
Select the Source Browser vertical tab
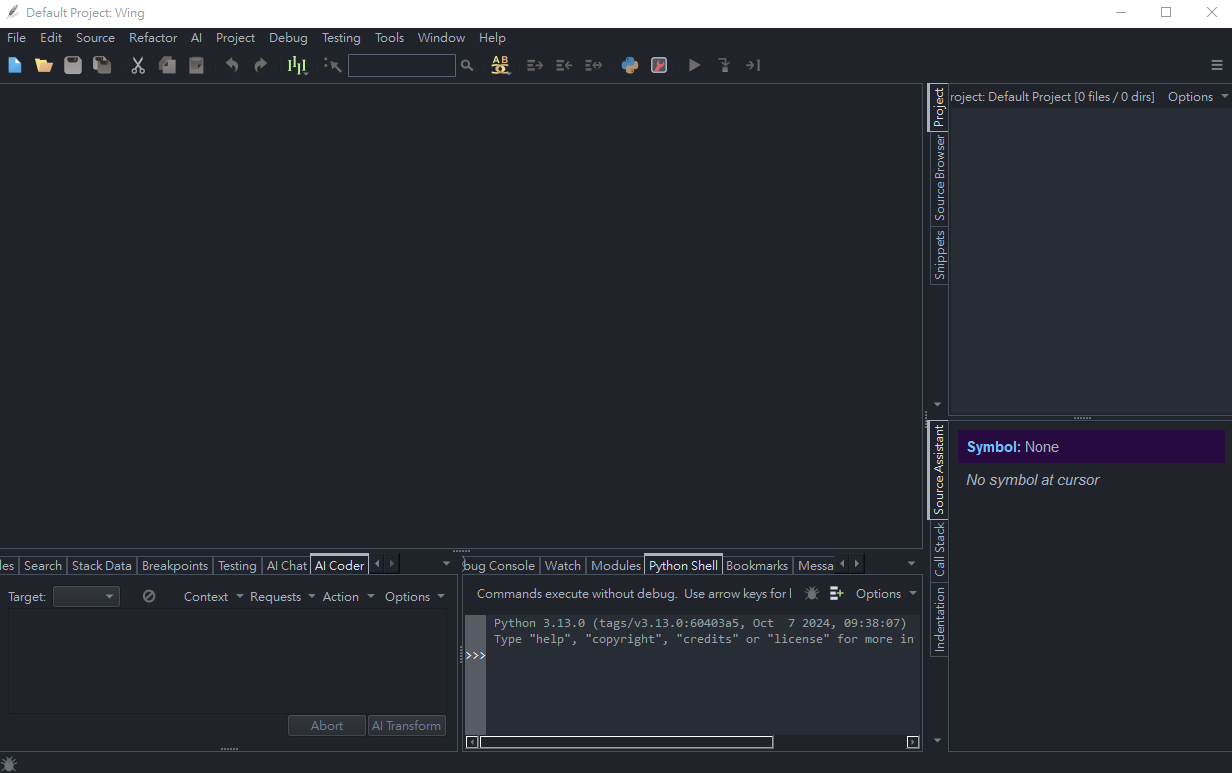pyautogui.click(x=939, y=177)
